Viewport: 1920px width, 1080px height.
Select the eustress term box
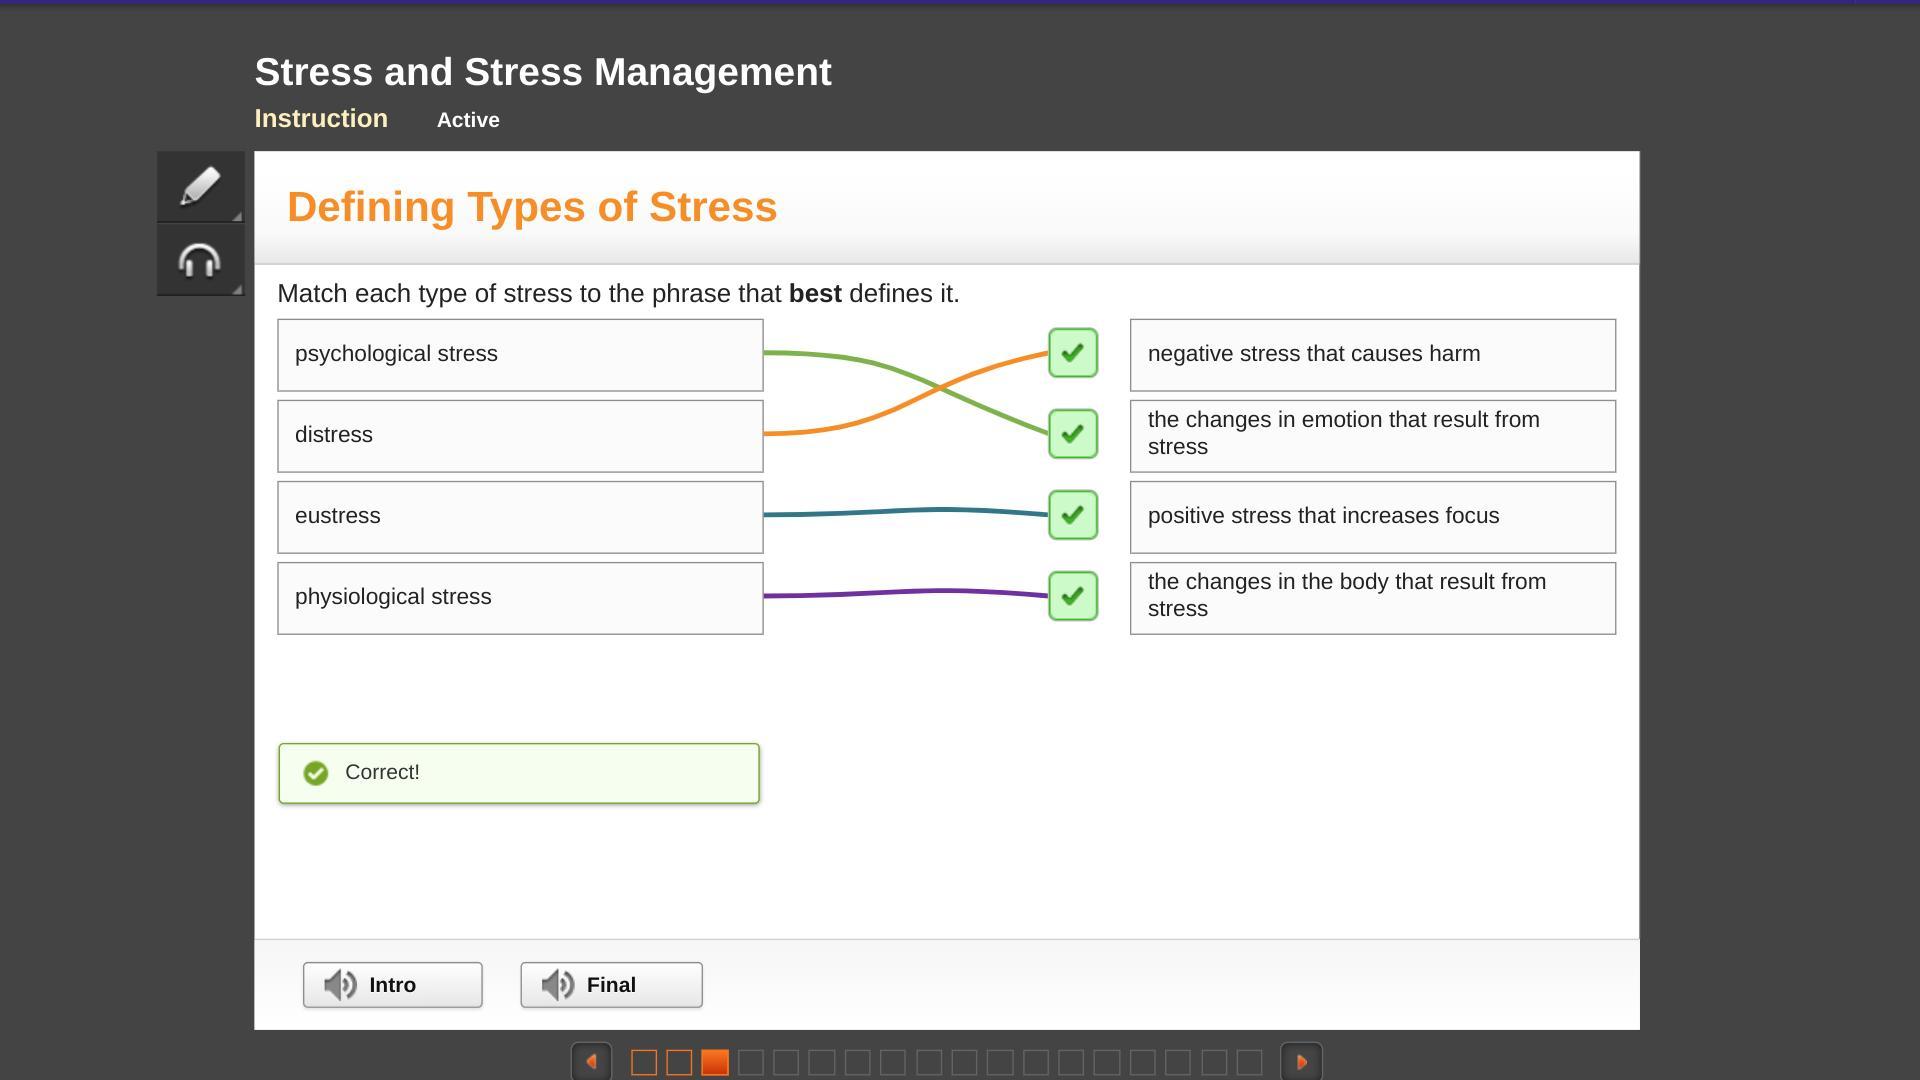coord(520,517)
